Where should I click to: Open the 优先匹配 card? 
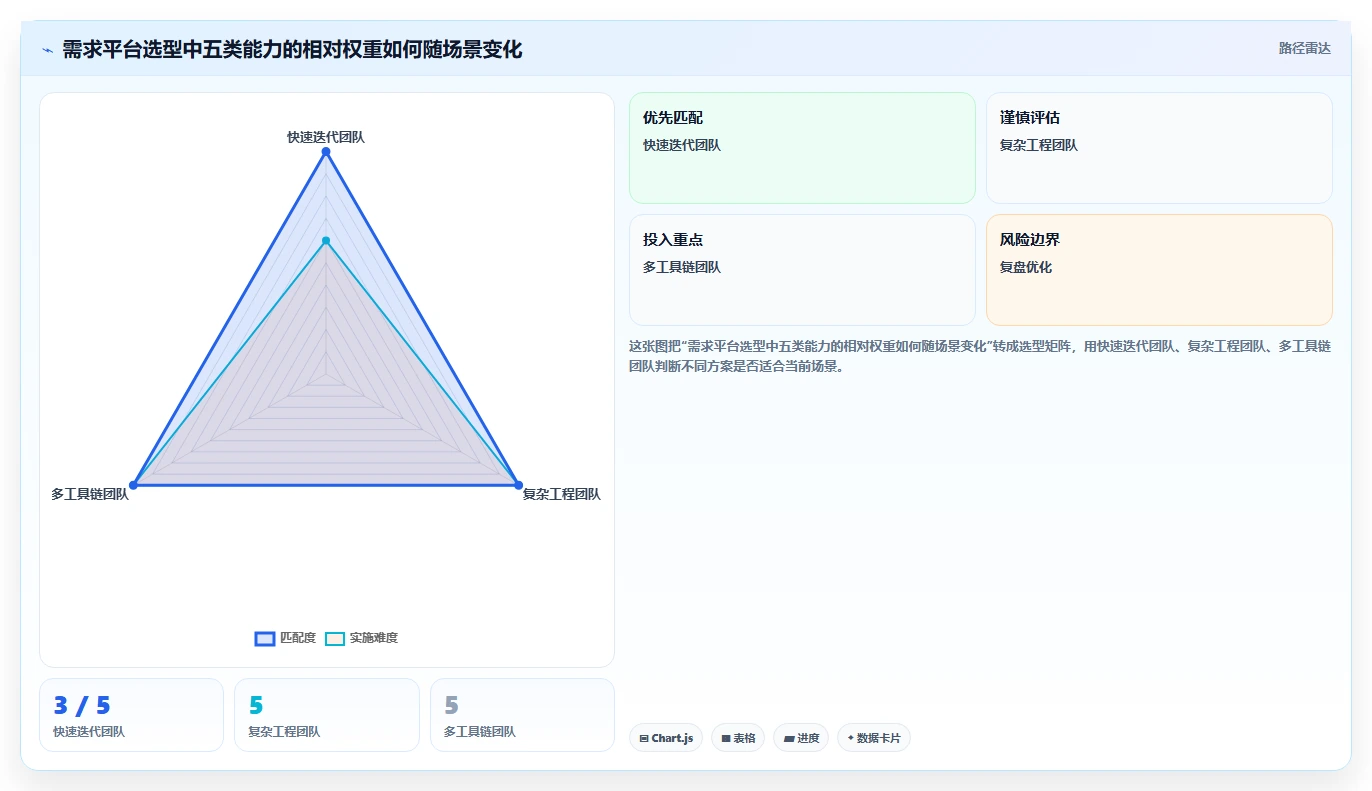coord(802,148)
